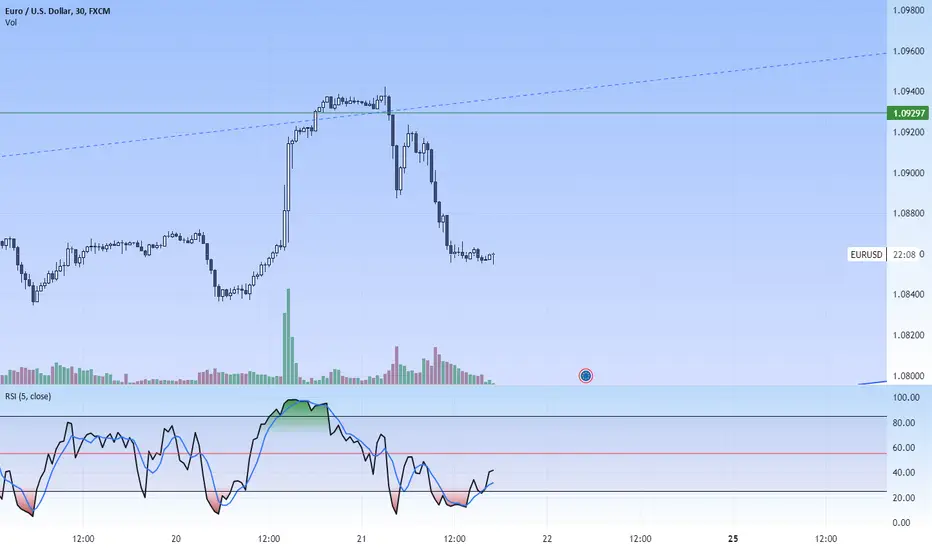
Task: Click the 1.09400 price axis label
Action: pyautogui.click(x=908, y=92)
